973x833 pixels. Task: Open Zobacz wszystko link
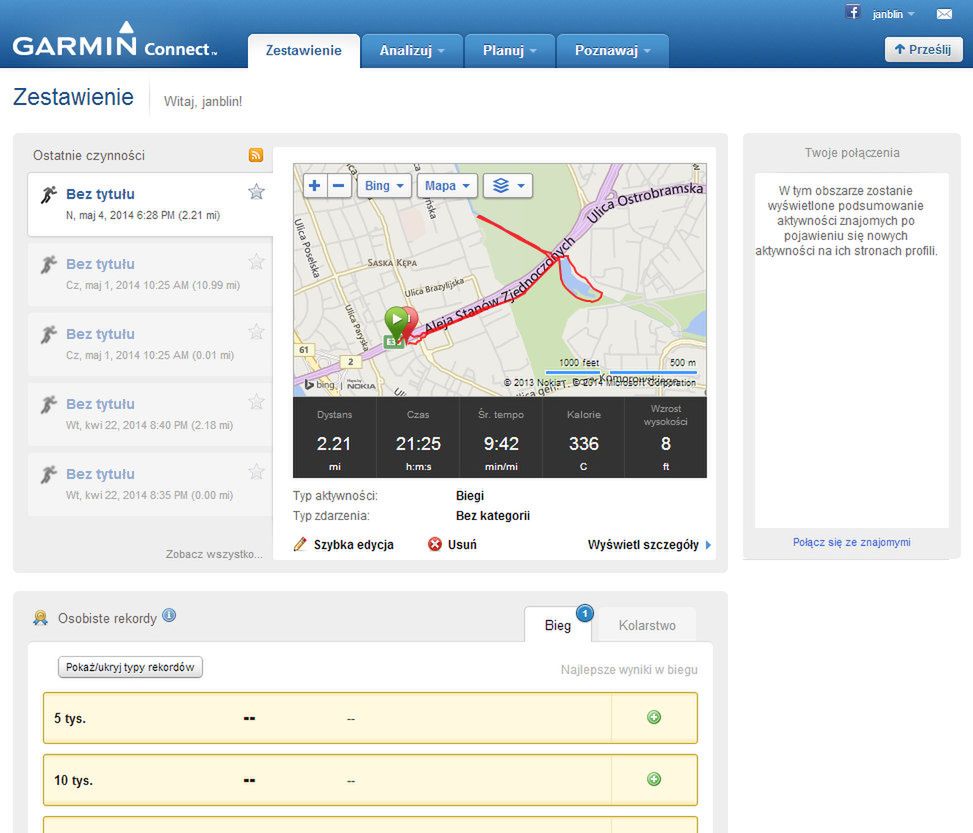[x=213, y=554]
